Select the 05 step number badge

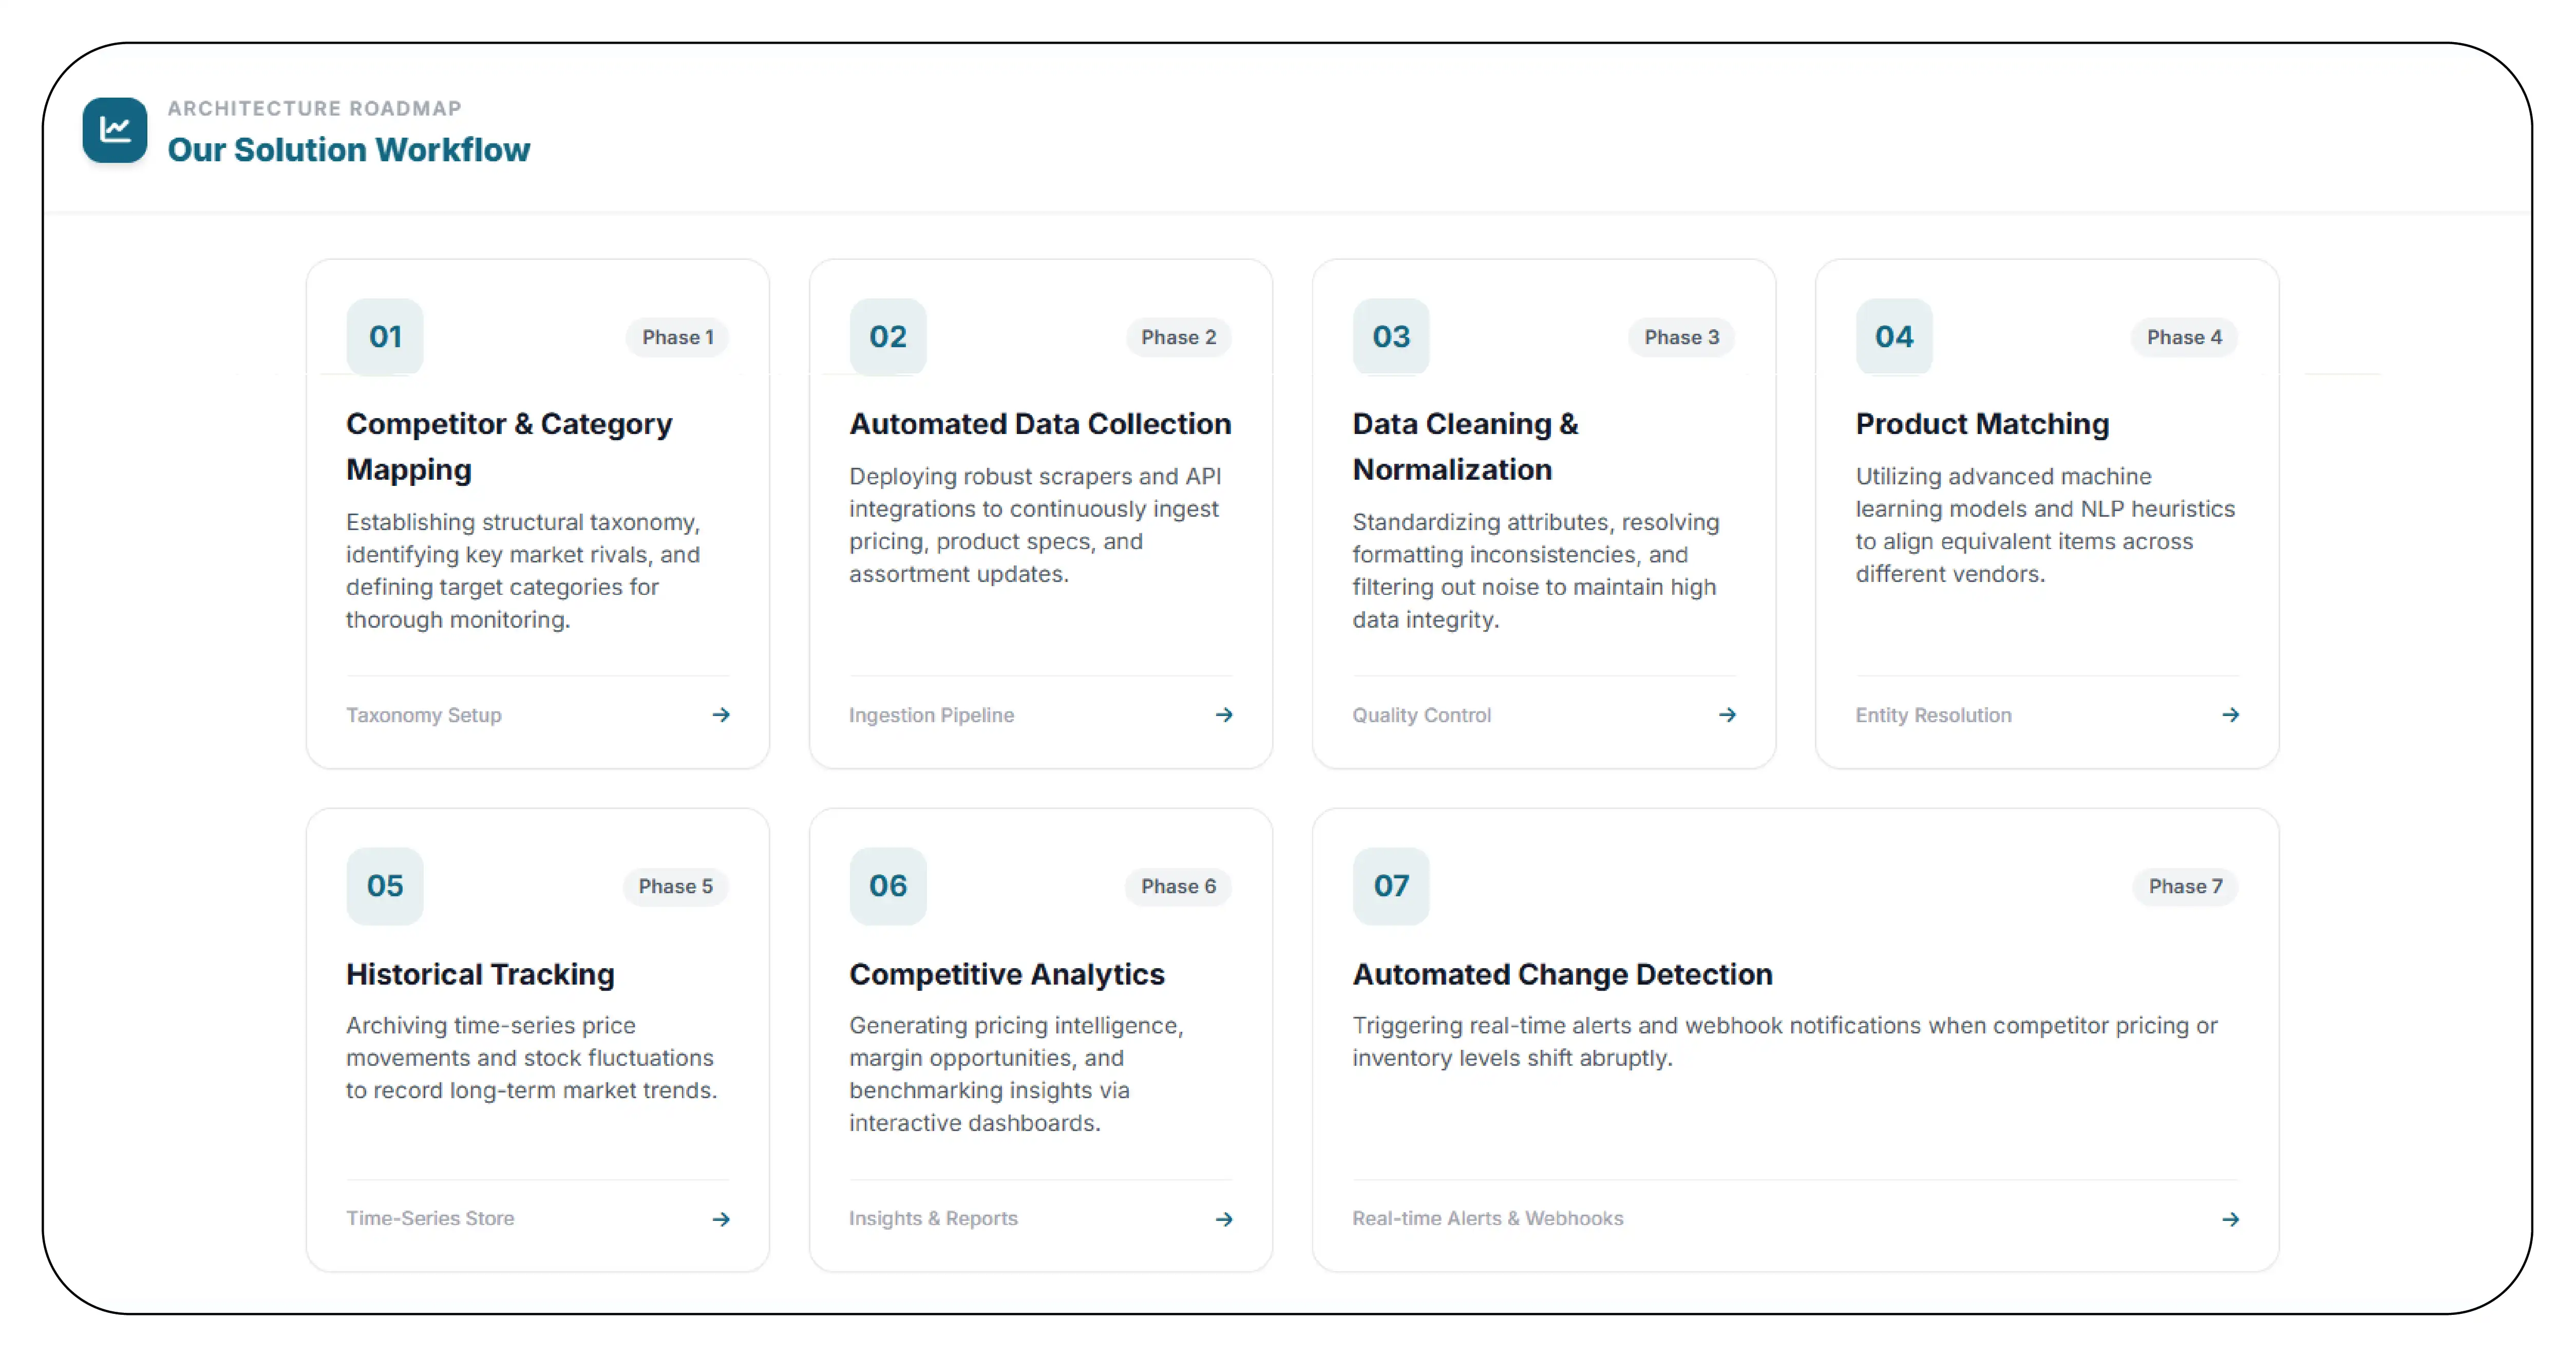click(x=385, y=886)
